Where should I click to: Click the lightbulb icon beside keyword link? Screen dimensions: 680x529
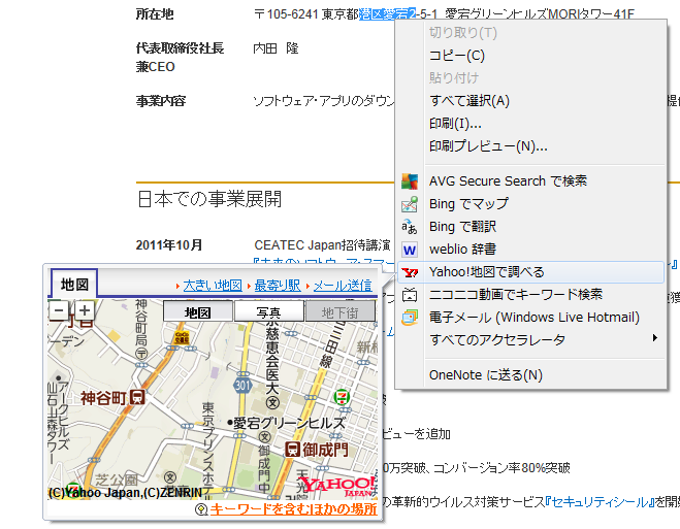click(x=201, y=509)
